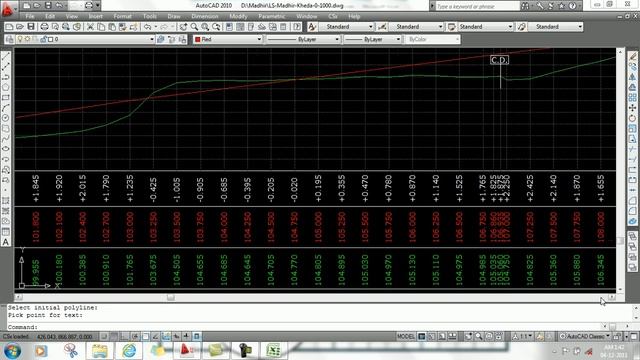Open the File menu

(30, 16)
